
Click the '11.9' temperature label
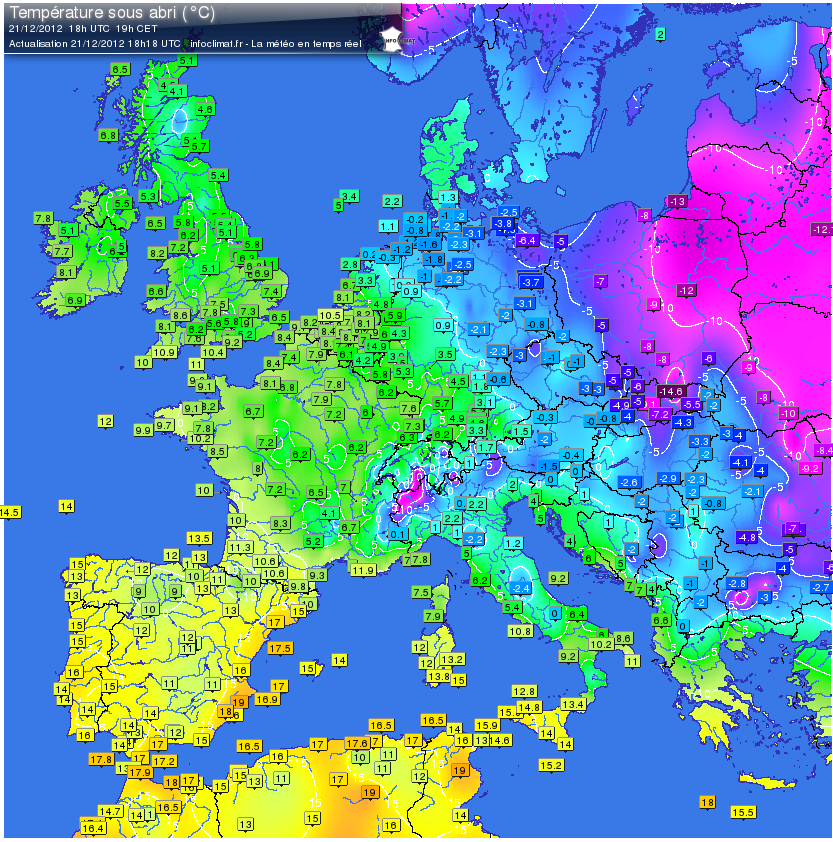(363, 570)
